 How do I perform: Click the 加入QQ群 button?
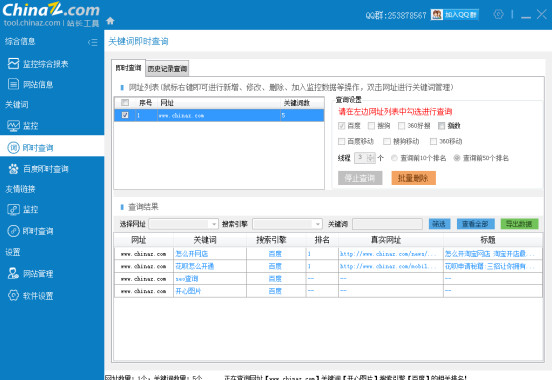click(x=460, y=15)
